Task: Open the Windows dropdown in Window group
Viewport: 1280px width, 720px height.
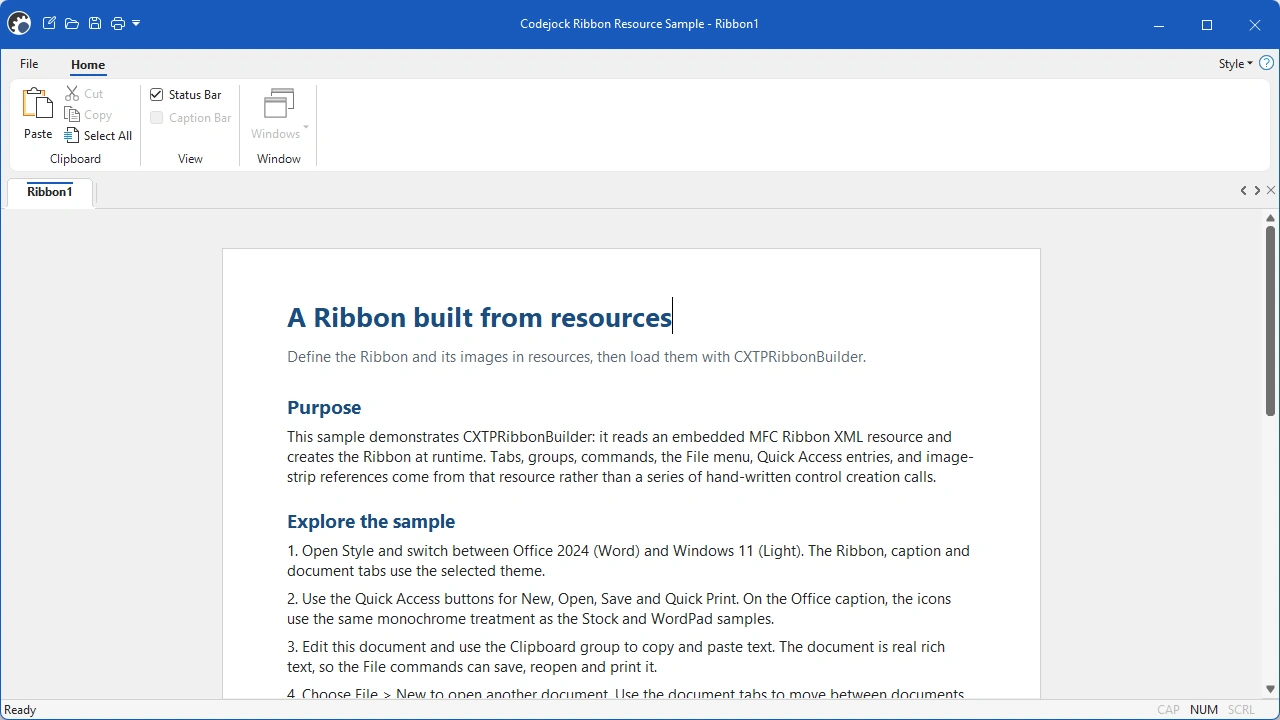Action: (x=279, y=114)
